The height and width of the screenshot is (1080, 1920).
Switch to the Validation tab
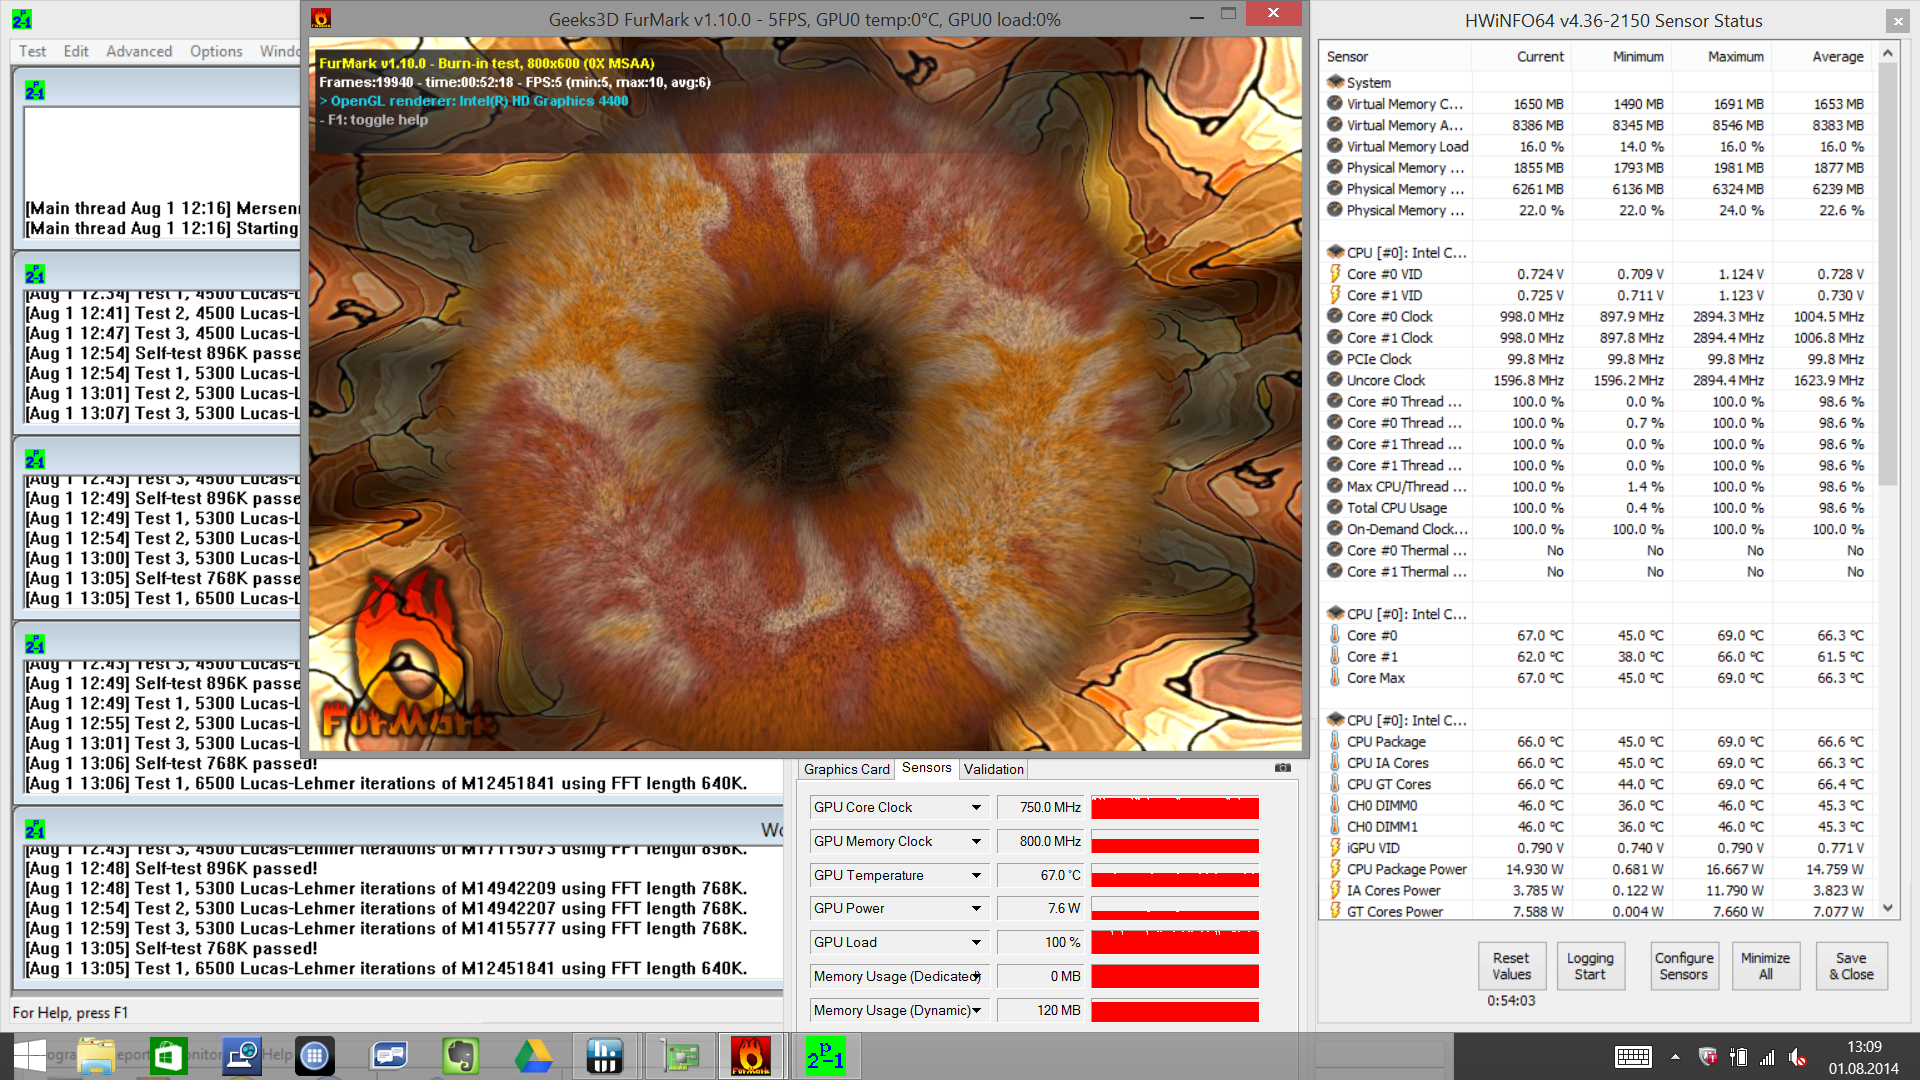(993, 769)
